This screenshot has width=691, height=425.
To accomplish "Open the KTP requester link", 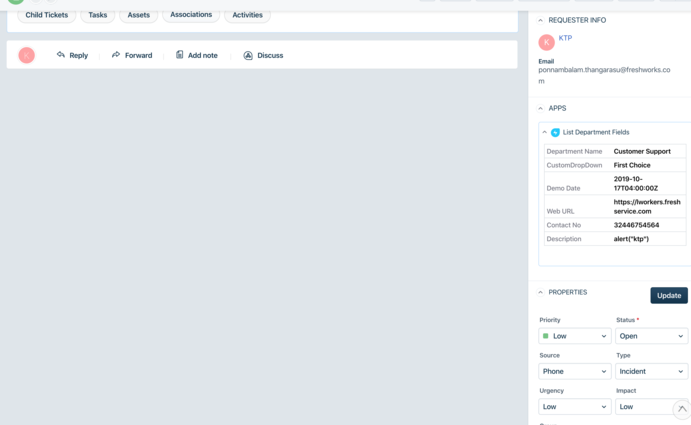I will [x=565, y=38].
